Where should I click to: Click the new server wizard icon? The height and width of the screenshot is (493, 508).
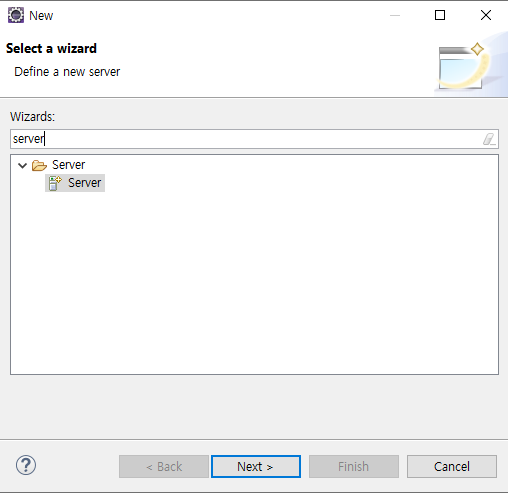[55, 183]
